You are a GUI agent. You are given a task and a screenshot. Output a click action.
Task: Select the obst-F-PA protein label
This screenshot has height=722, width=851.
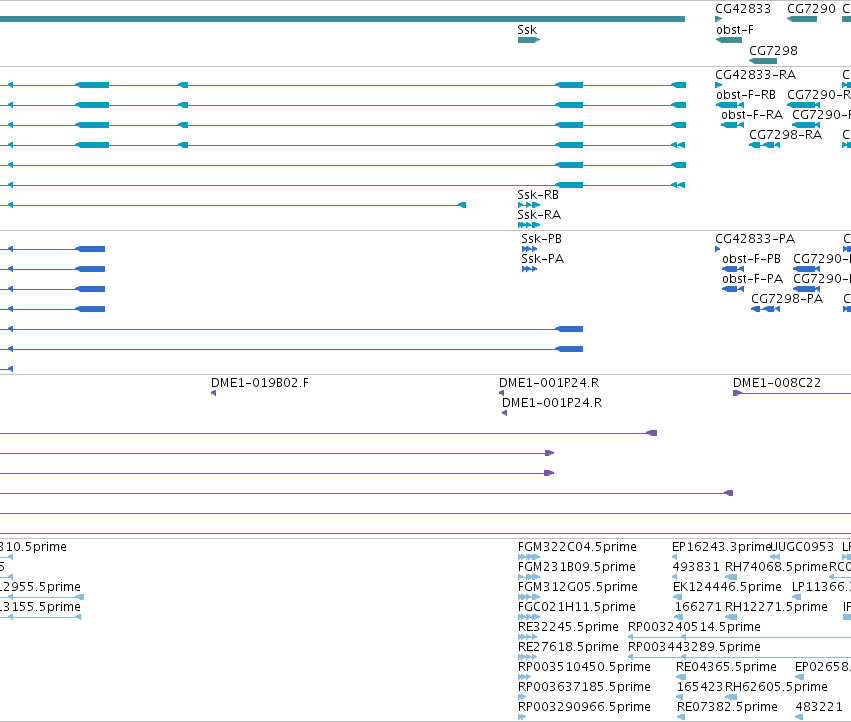(x=752, y=279)
